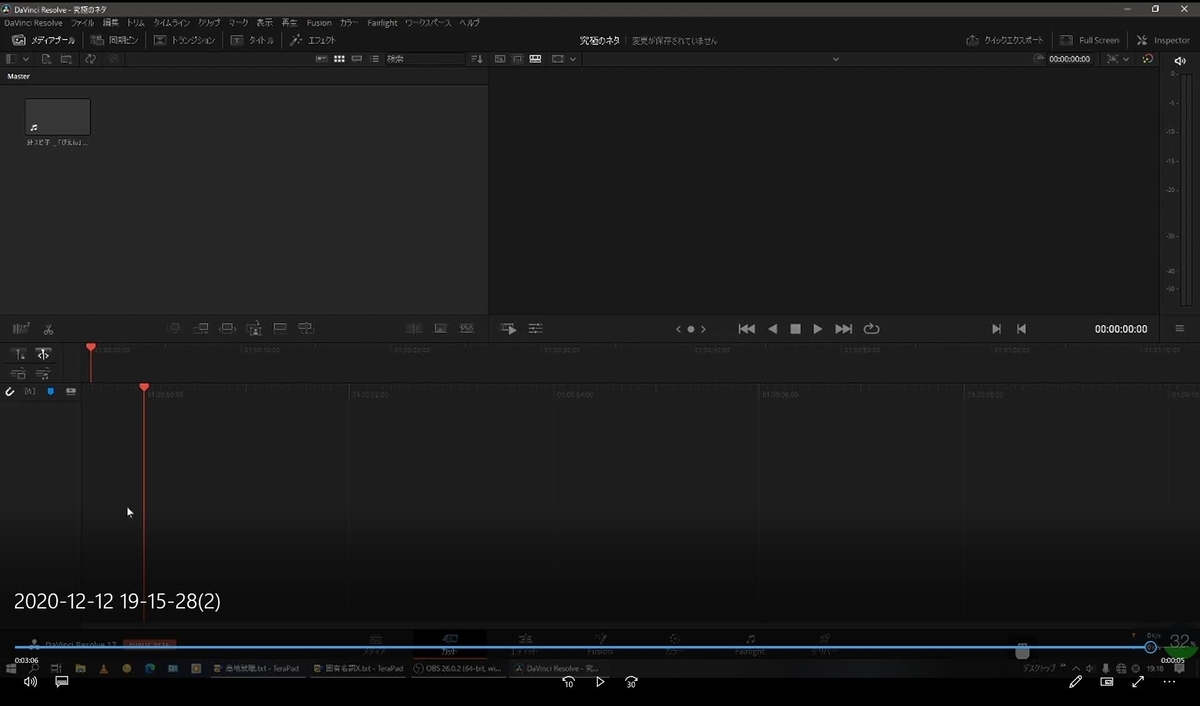Play forward in the Resolve viewer

[818, 329]
